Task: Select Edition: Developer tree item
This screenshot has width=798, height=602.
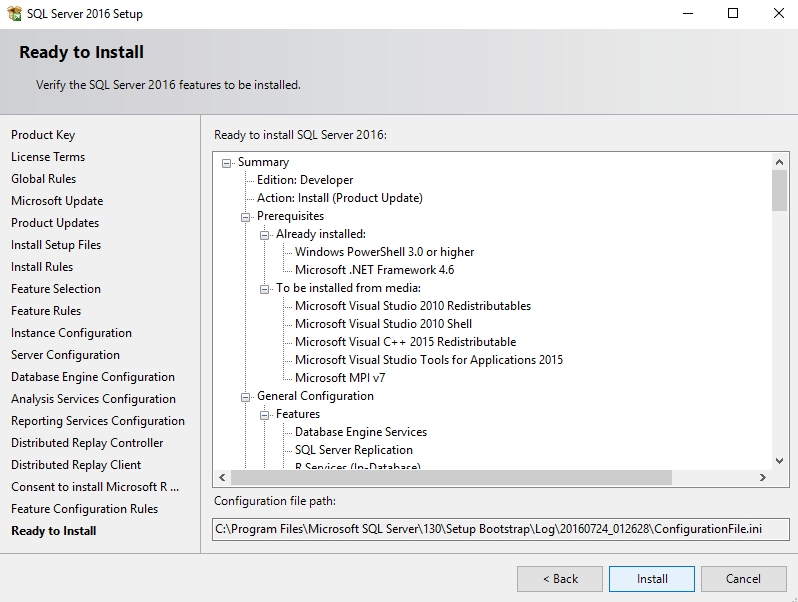Action: (x=304, y=180)
